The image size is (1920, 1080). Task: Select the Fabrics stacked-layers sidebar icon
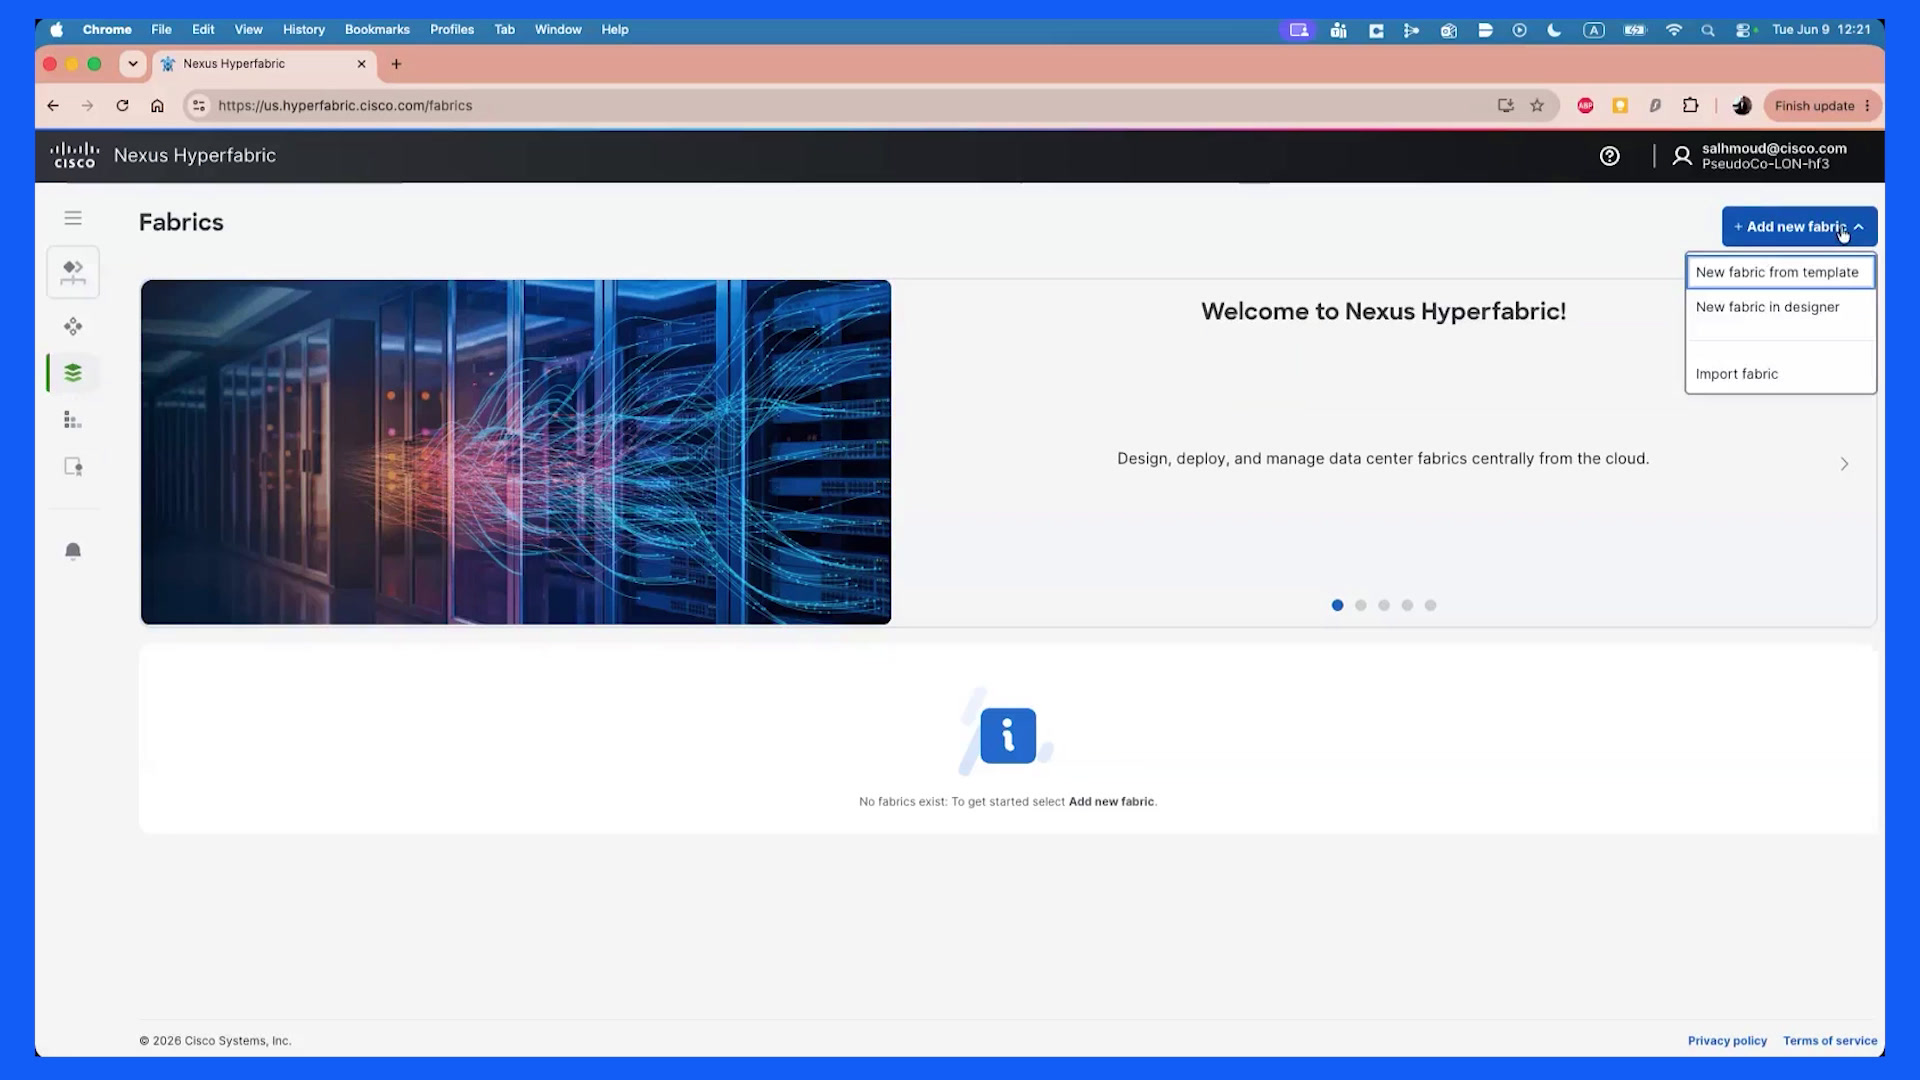pos(73,373)
